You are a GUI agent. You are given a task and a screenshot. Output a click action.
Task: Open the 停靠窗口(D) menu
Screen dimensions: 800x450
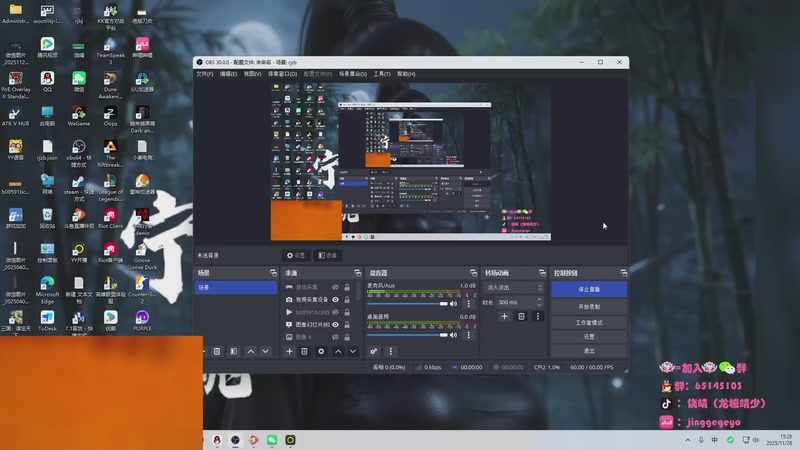(282, 74)
